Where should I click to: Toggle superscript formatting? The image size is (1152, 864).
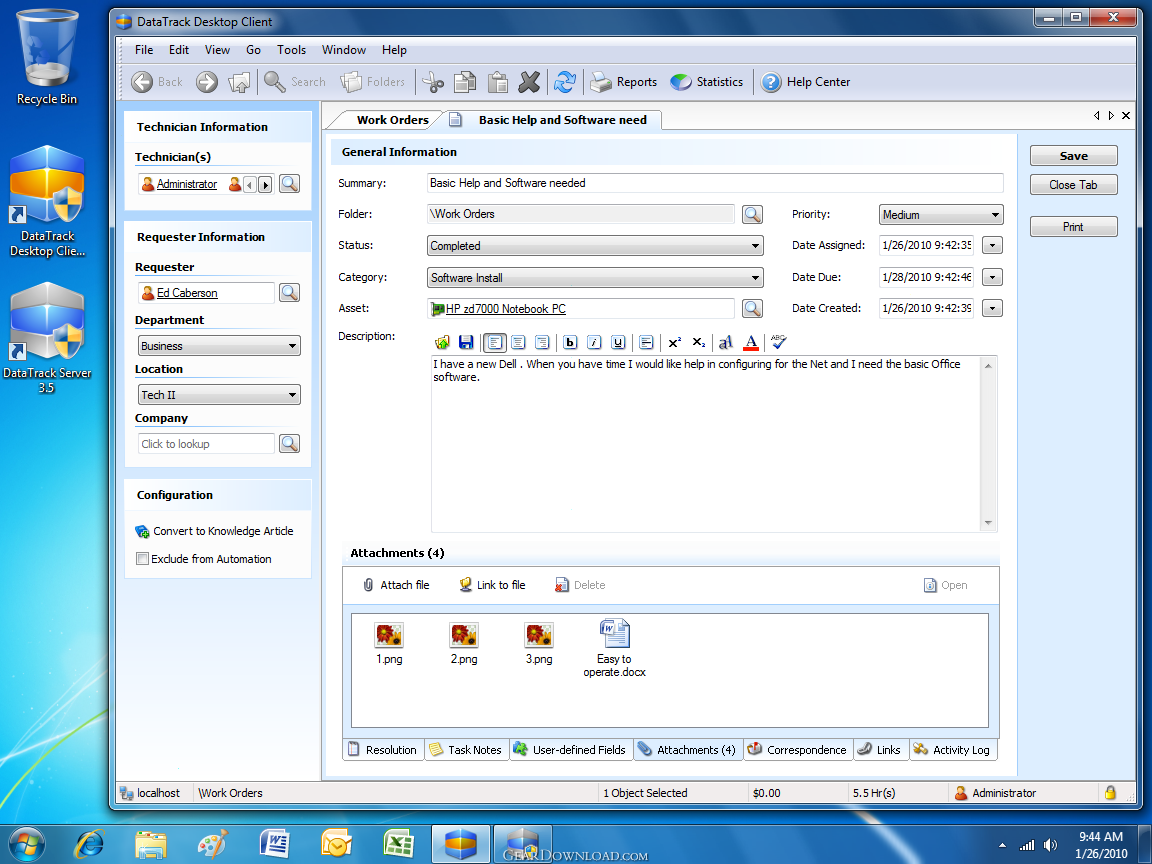coord(674,342)
